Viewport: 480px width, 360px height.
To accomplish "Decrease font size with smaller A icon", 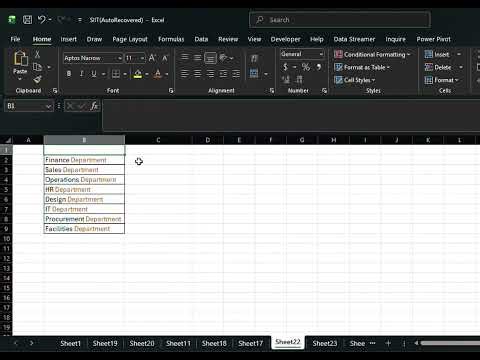I will click(x=165, y=58).
